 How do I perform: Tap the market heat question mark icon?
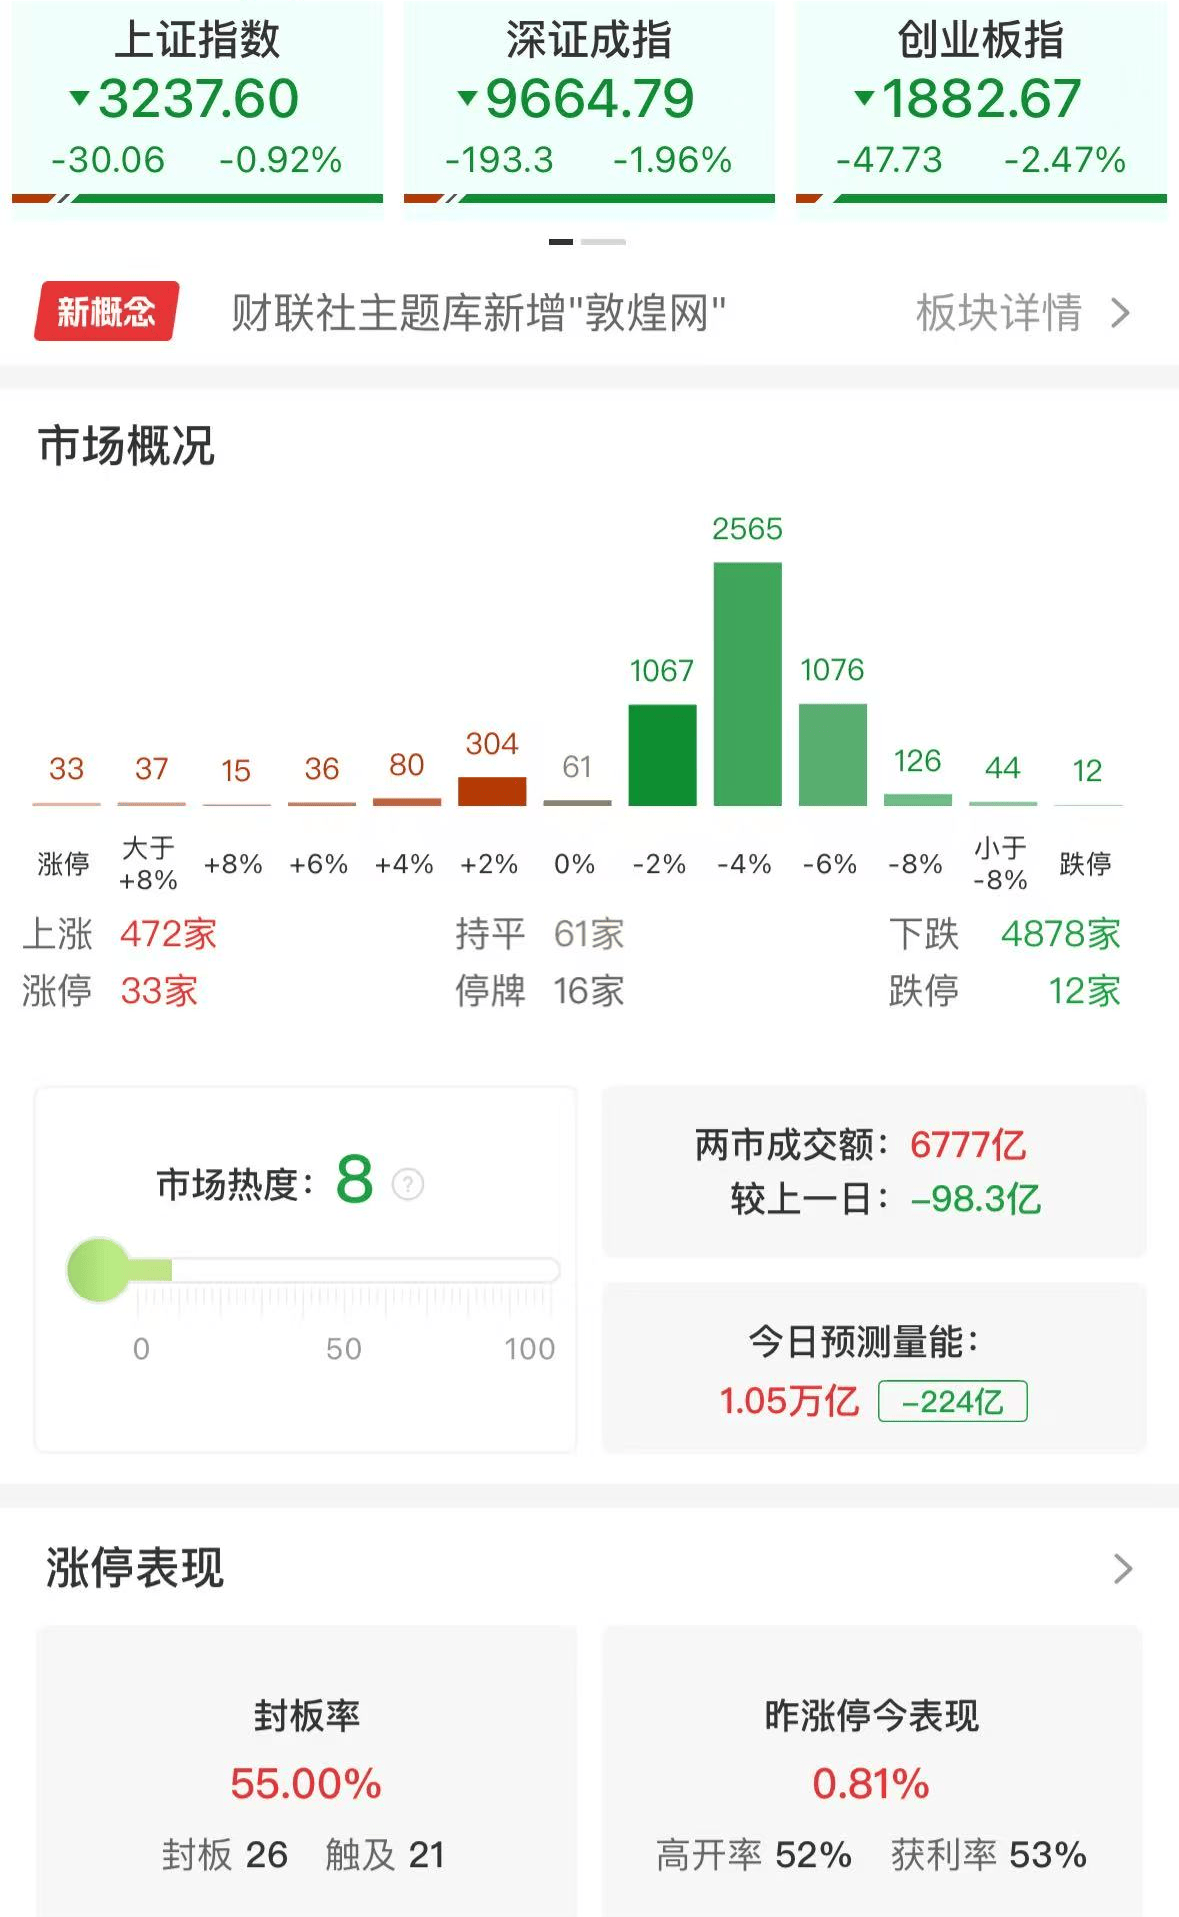[x=408, y=1184]
